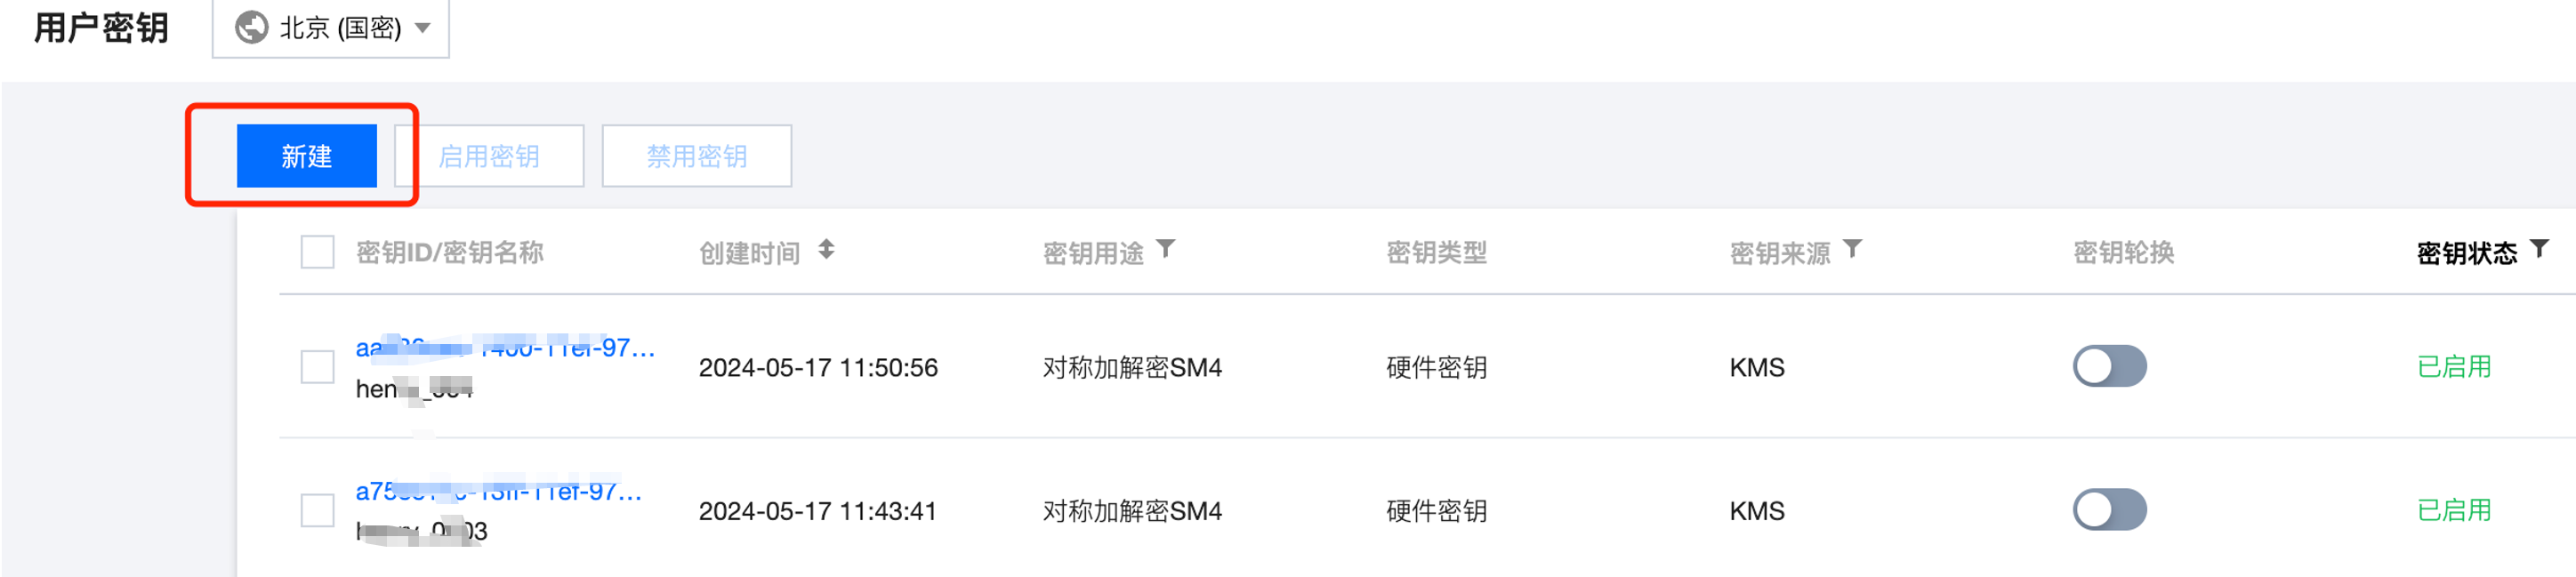Toggle 密钥轮换 for the 11:50:56 key

click(2109, 366)
